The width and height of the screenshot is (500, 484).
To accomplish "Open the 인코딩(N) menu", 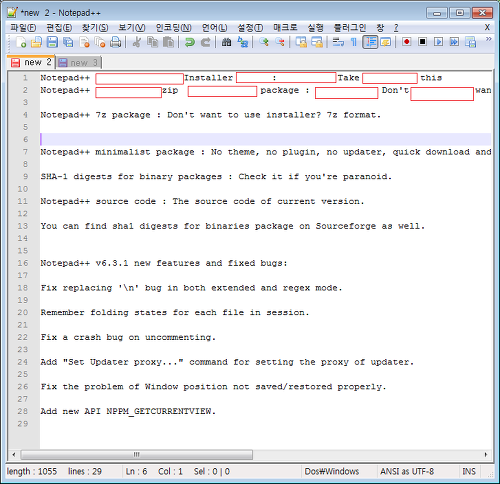I will pos(173,28).
